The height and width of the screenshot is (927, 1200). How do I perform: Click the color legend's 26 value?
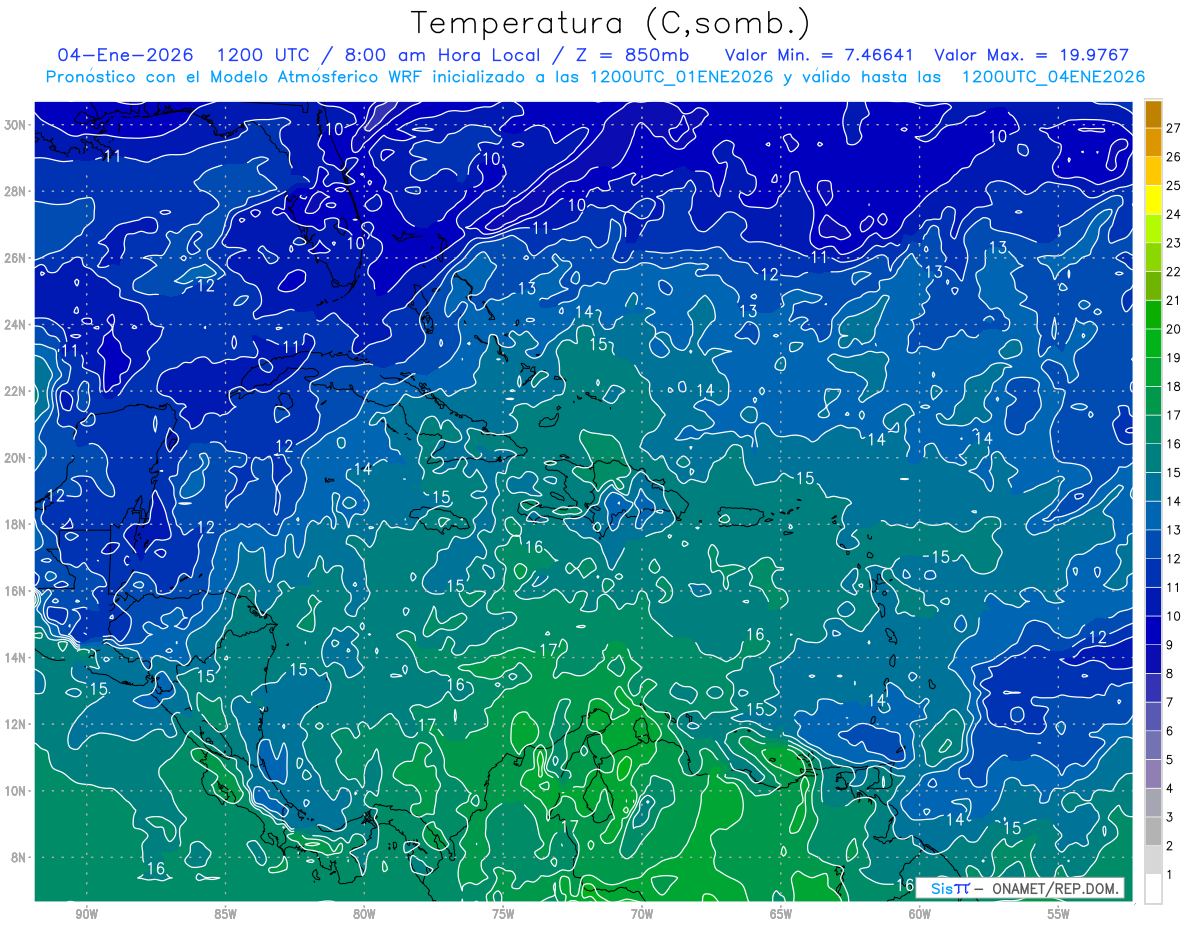tap(1173, 156)
